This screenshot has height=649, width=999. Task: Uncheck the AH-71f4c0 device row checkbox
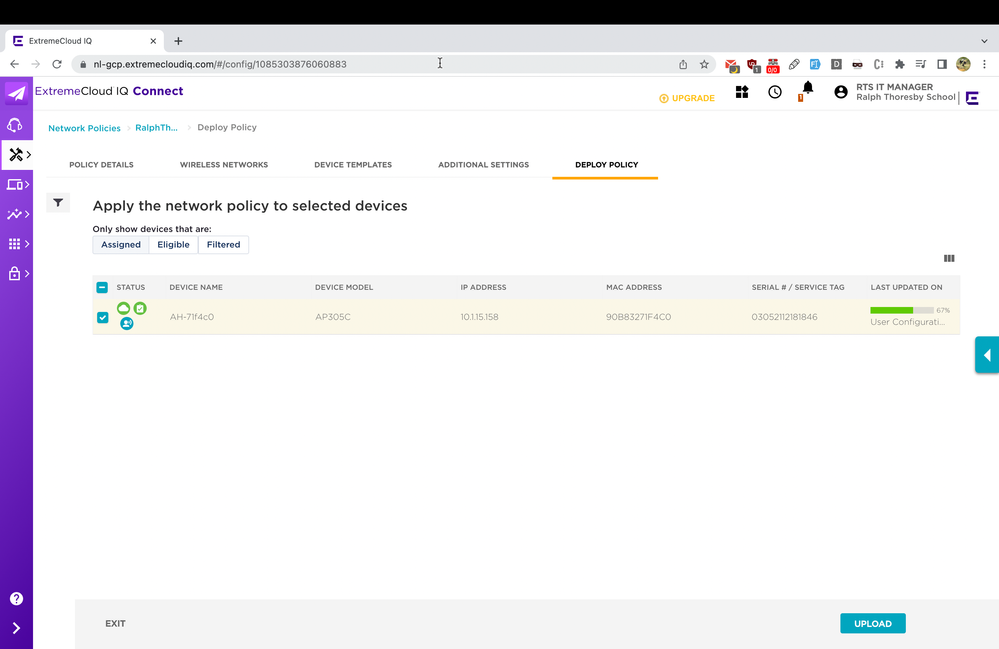[103, 318]
